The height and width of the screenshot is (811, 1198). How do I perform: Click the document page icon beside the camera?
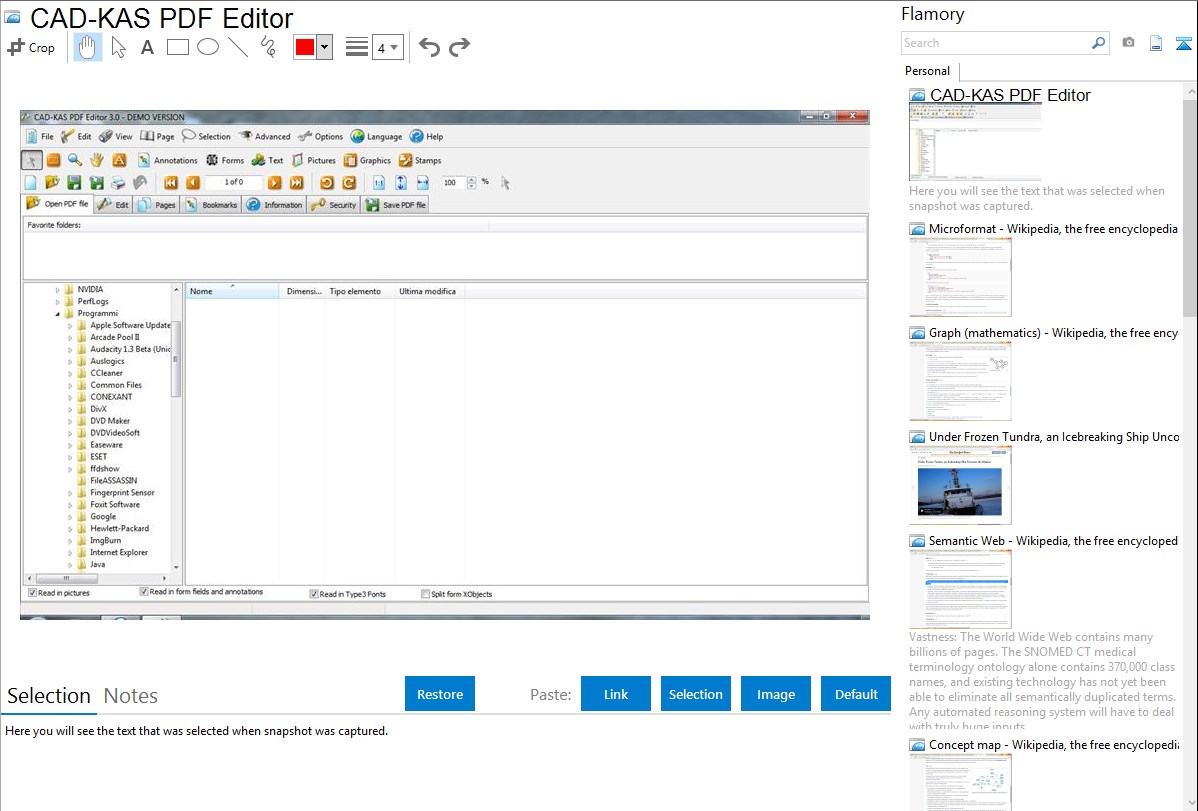1156,43
